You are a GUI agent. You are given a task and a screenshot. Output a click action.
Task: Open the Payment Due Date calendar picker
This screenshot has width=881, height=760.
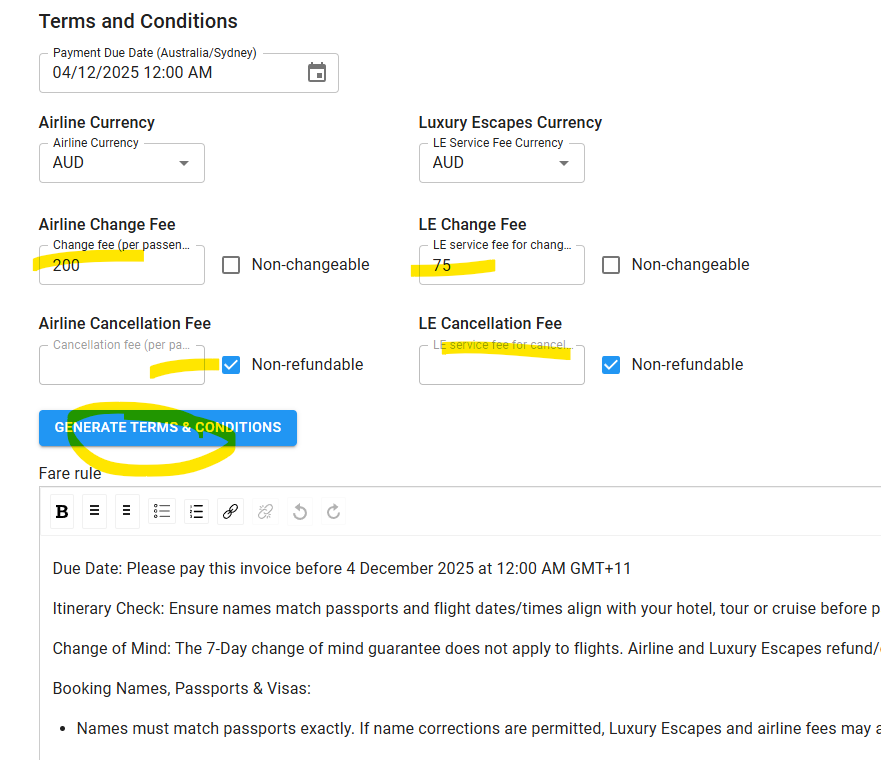317,73
